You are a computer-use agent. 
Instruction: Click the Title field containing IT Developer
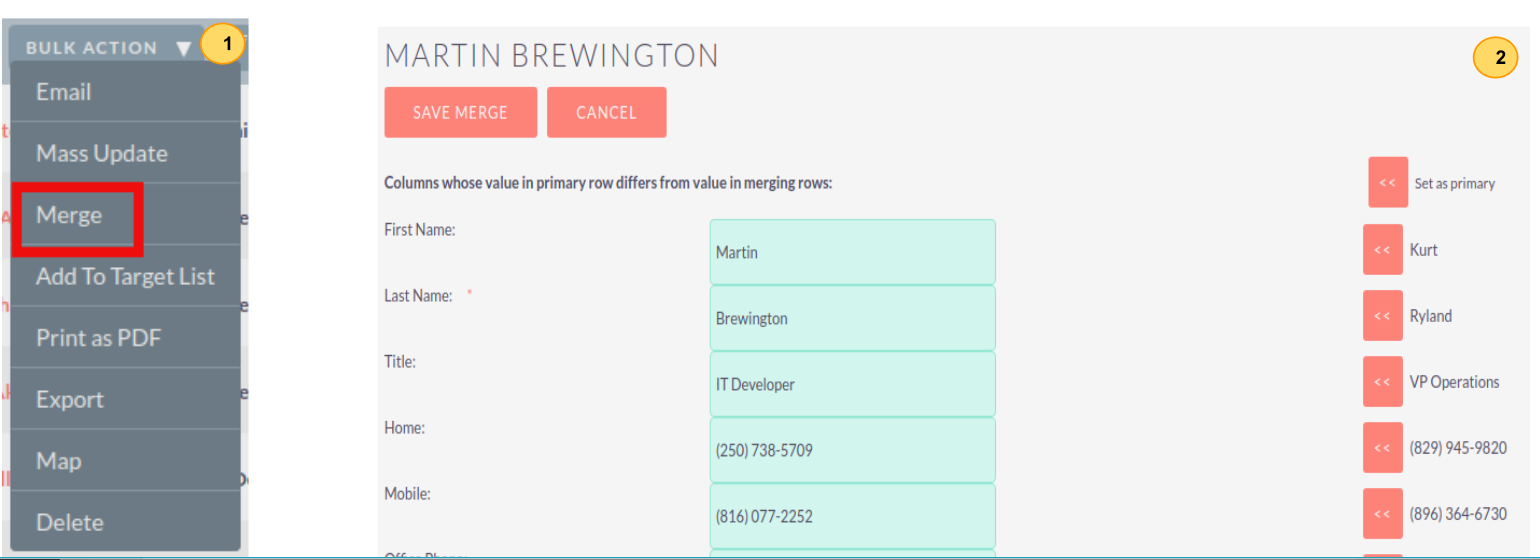(852, 384)
